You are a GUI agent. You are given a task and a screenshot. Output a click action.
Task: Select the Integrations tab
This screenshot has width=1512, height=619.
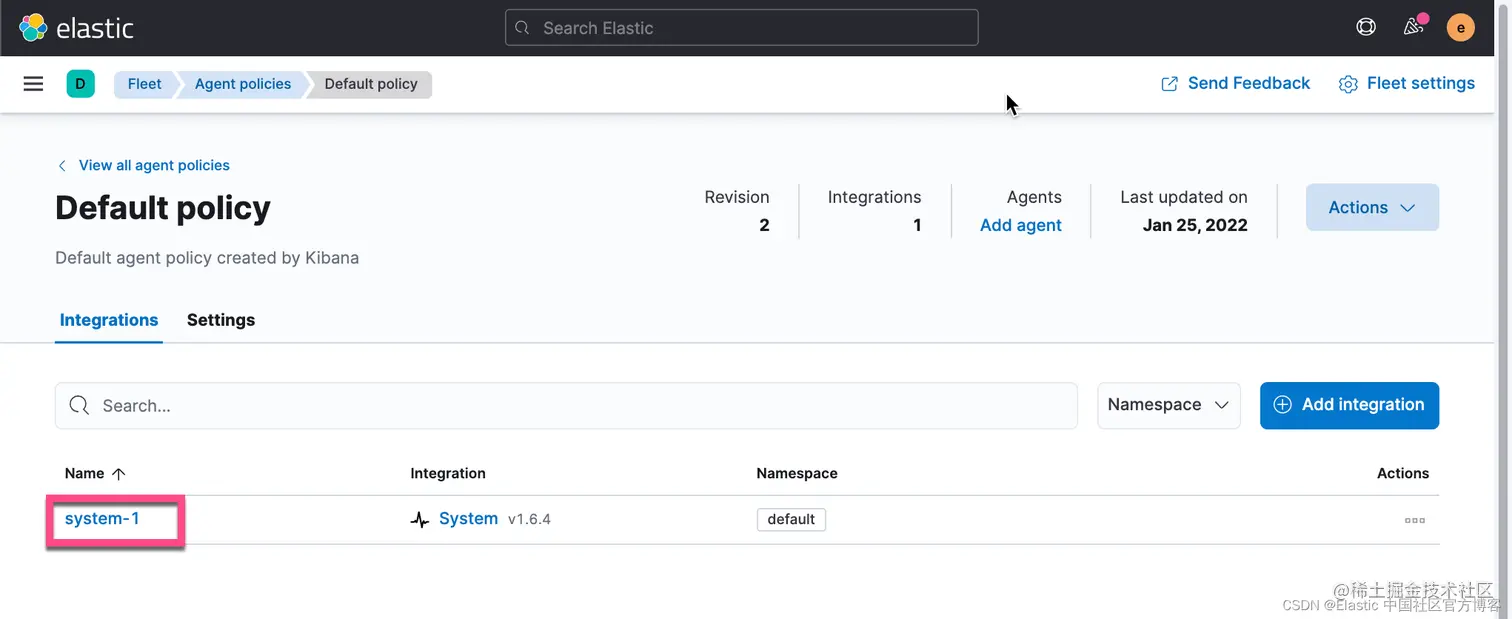coord(109,320)
